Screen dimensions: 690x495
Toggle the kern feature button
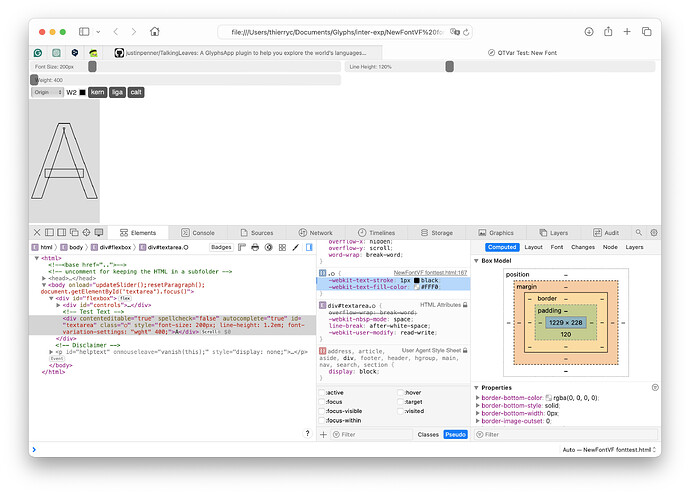coord(98,92)
